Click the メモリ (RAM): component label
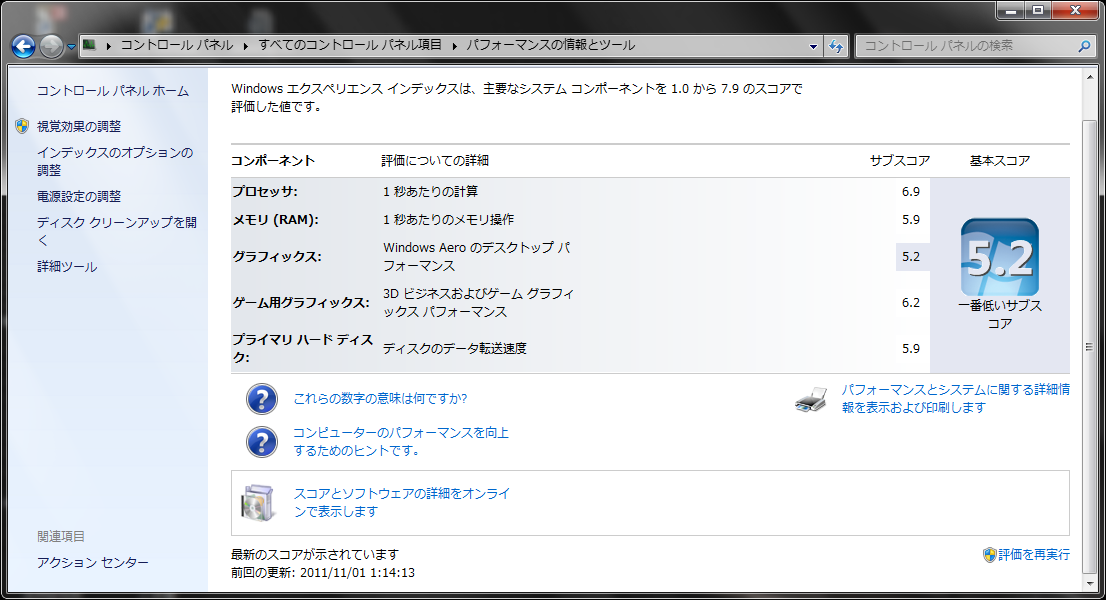This screenshot has width=1106, height=600. click(276, 220)
